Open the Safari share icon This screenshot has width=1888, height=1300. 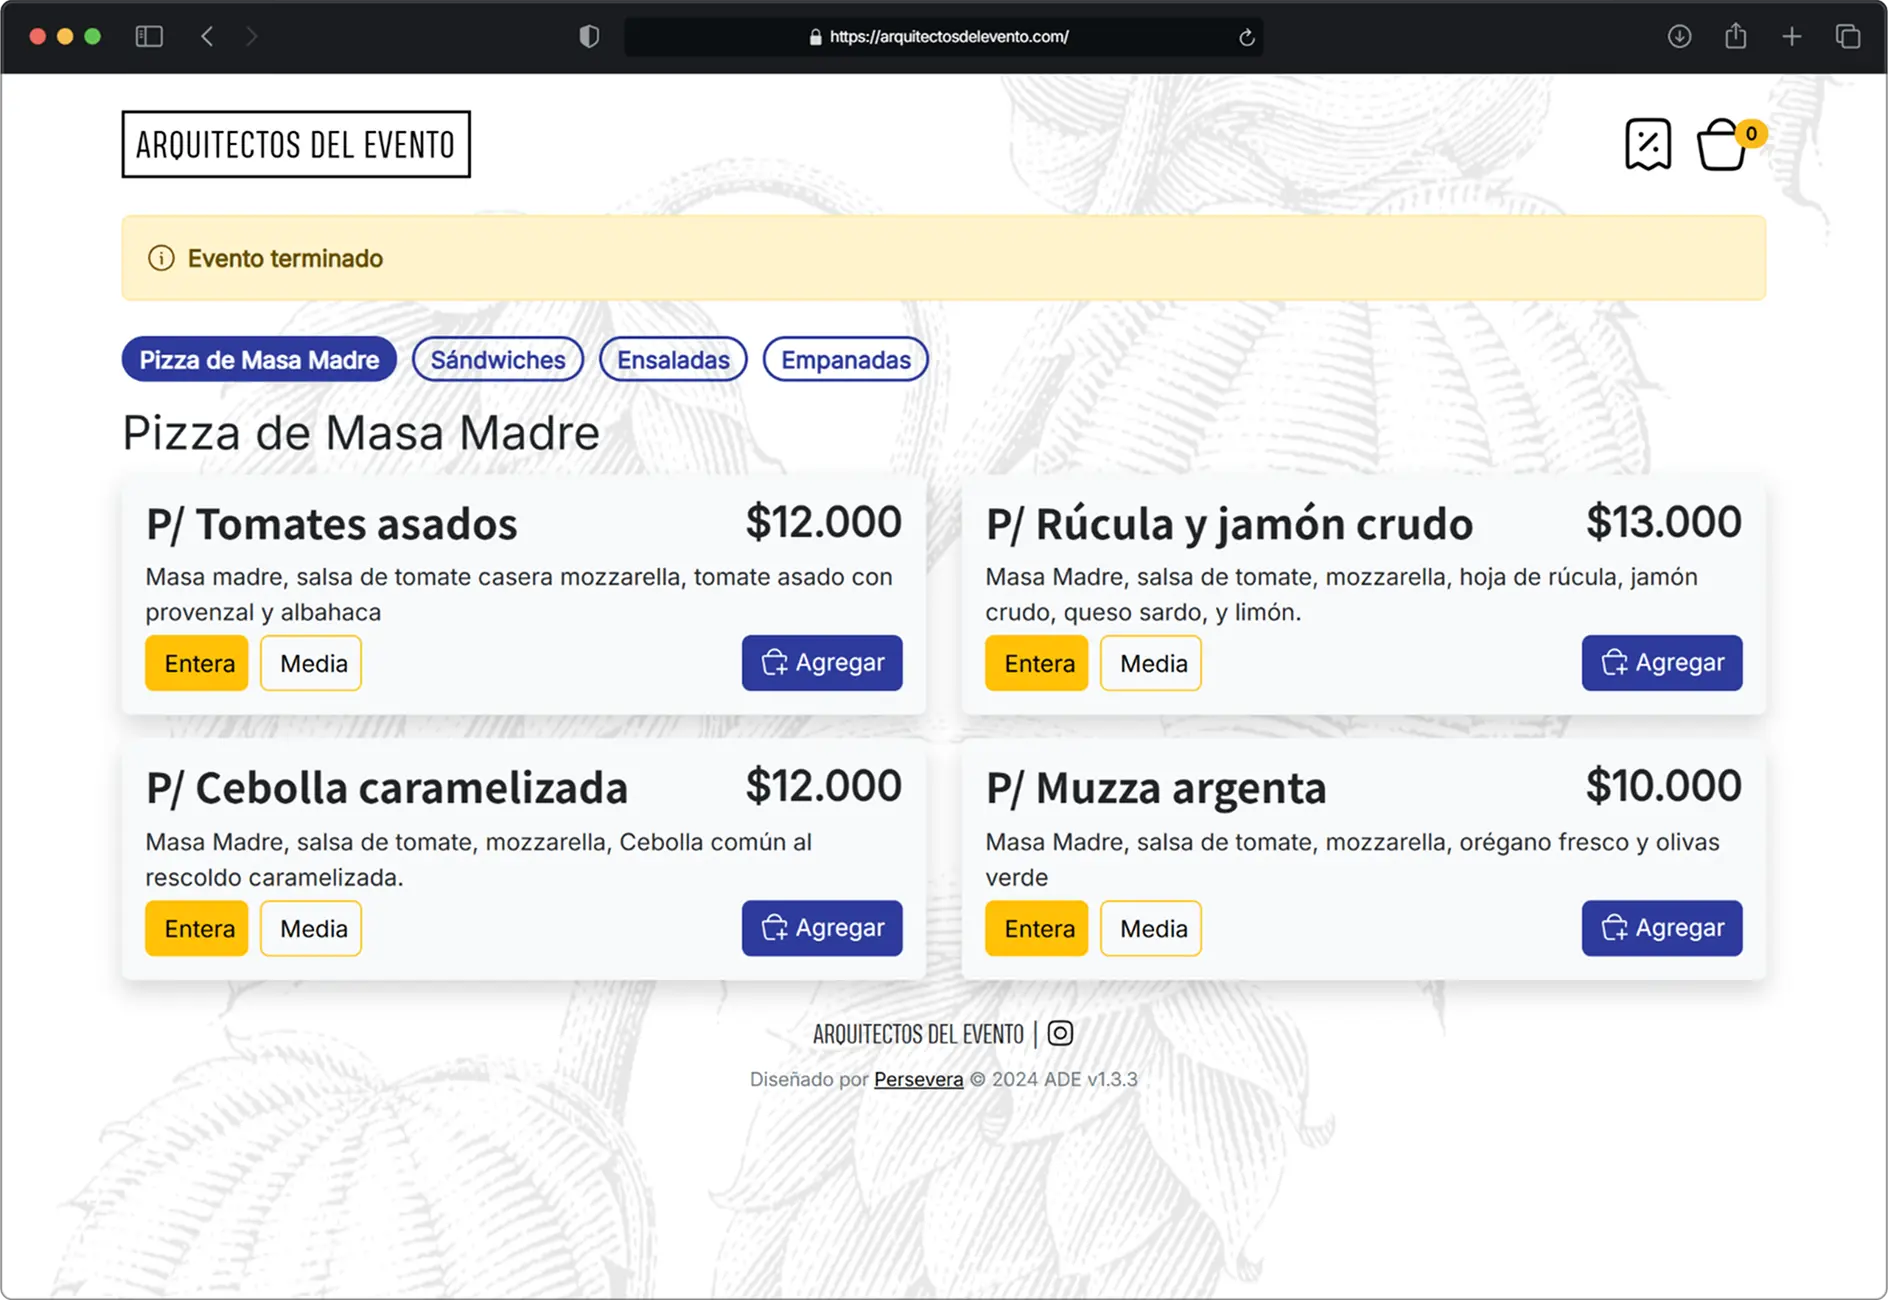coord(1735,37)
